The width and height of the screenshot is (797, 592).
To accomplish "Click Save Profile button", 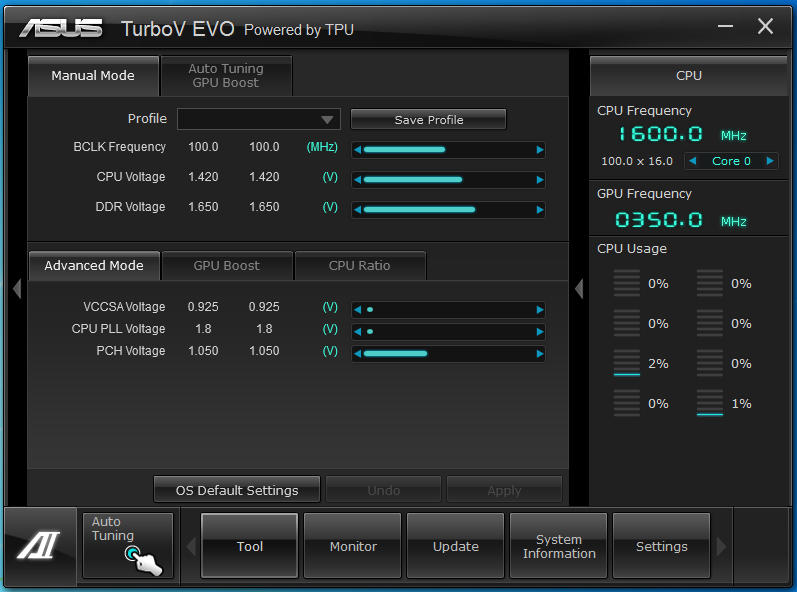I will (x=428, y=119).
